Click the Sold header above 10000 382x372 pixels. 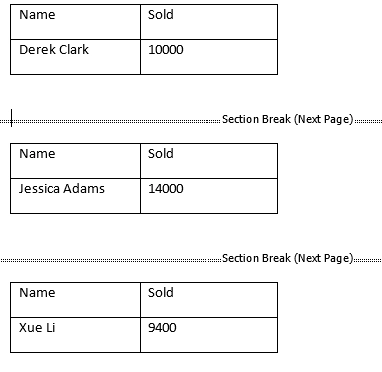pyautogui.click(x=209, y=22)
